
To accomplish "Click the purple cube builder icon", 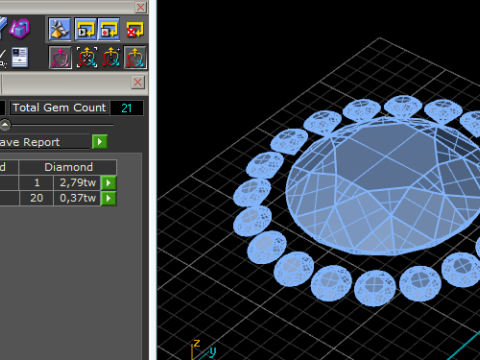I will [19, 28].
